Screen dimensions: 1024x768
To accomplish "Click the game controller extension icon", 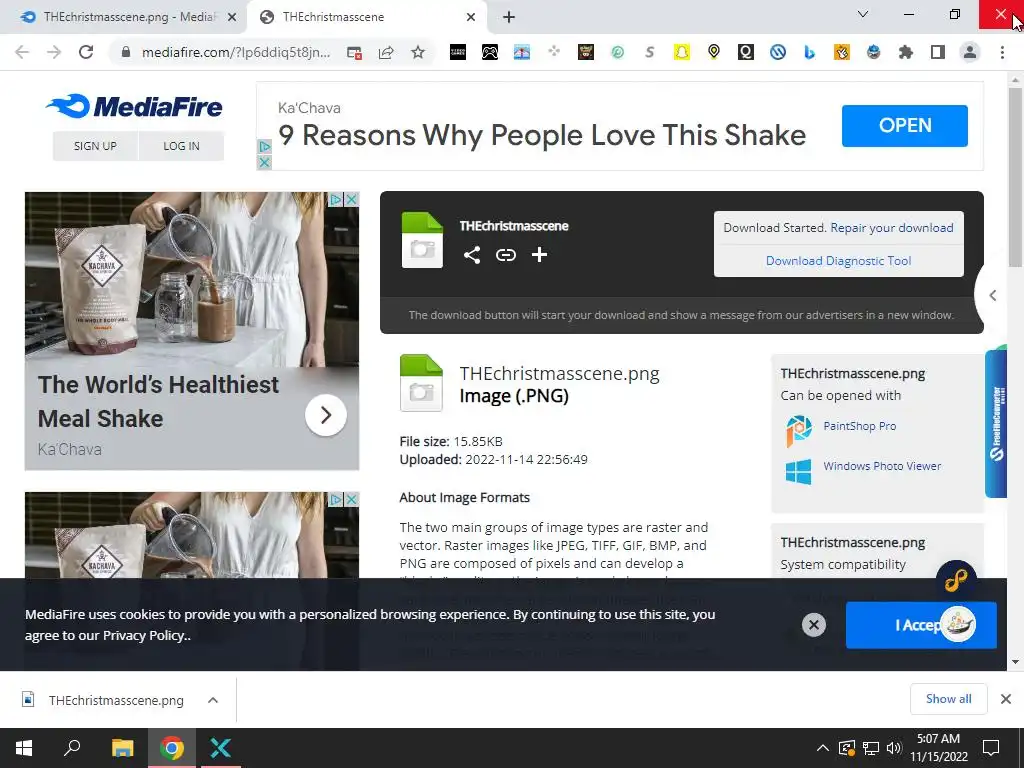I will [x=490, y=52].
